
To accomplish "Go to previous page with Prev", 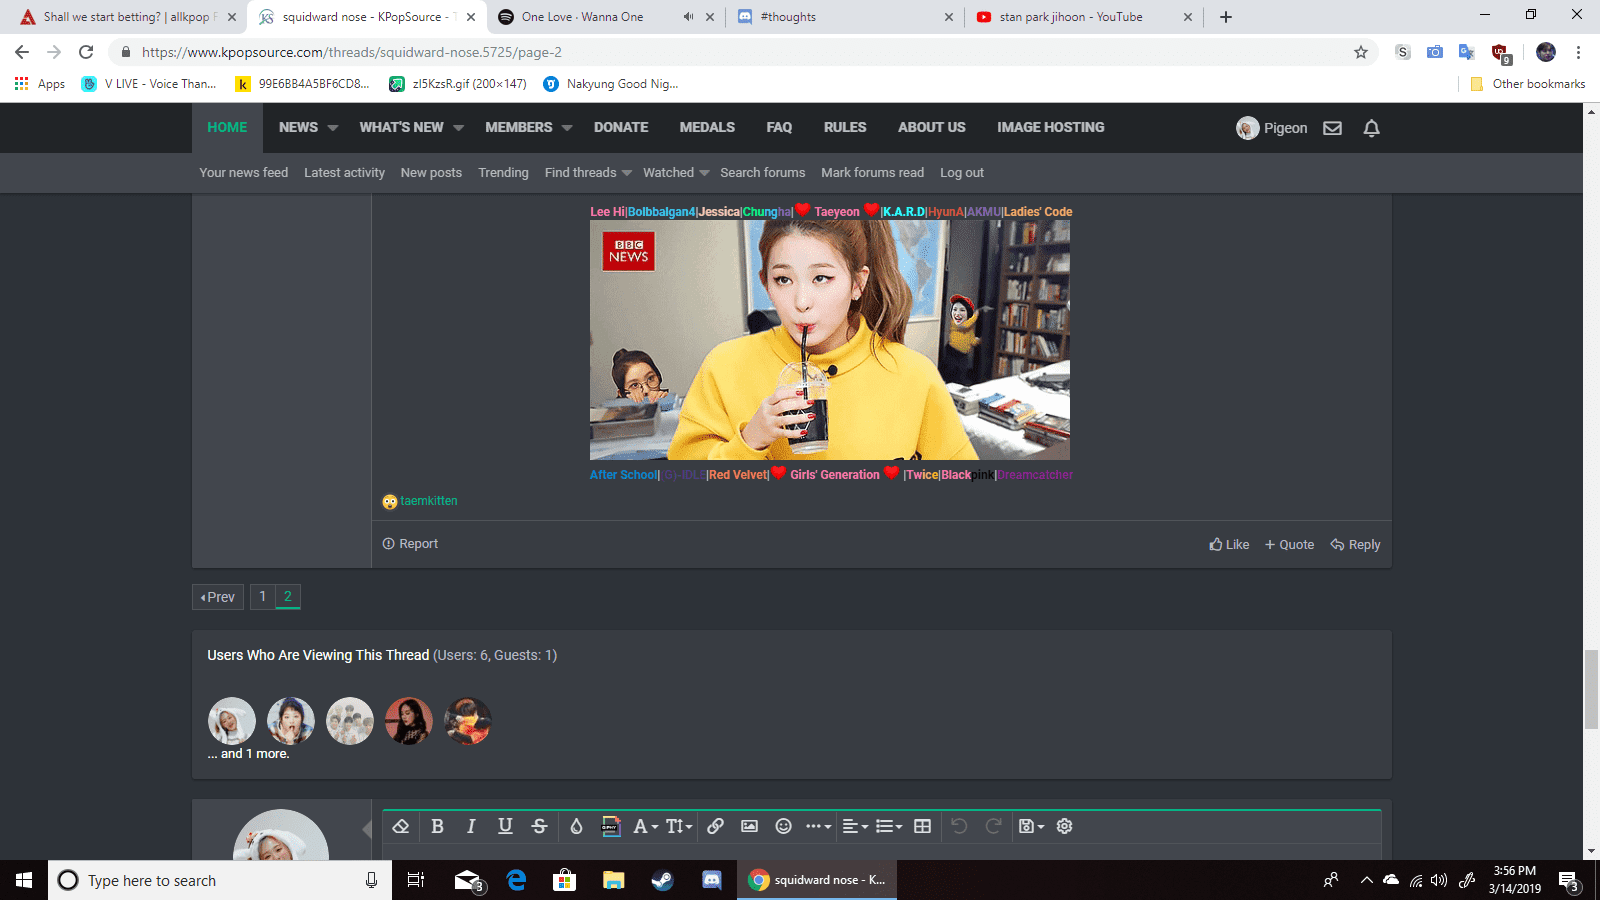I will 218,597.
